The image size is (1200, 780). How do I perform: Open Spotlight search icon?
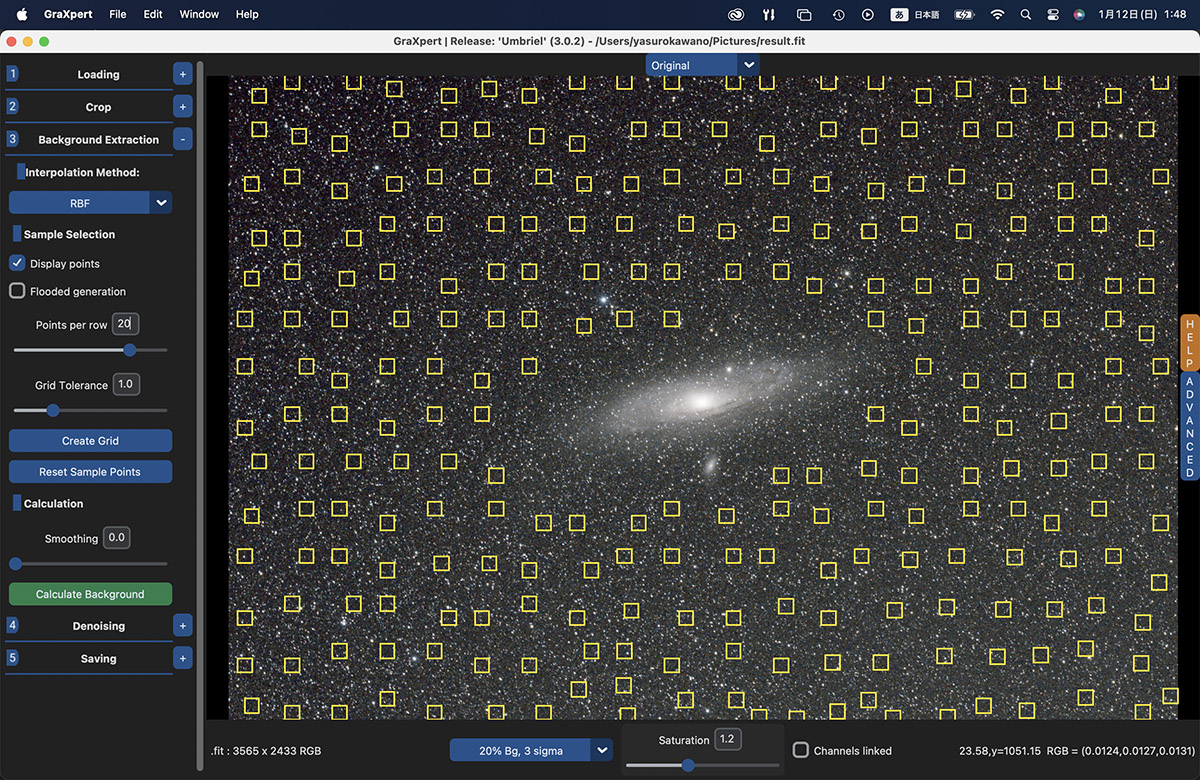coord(1025,14)
